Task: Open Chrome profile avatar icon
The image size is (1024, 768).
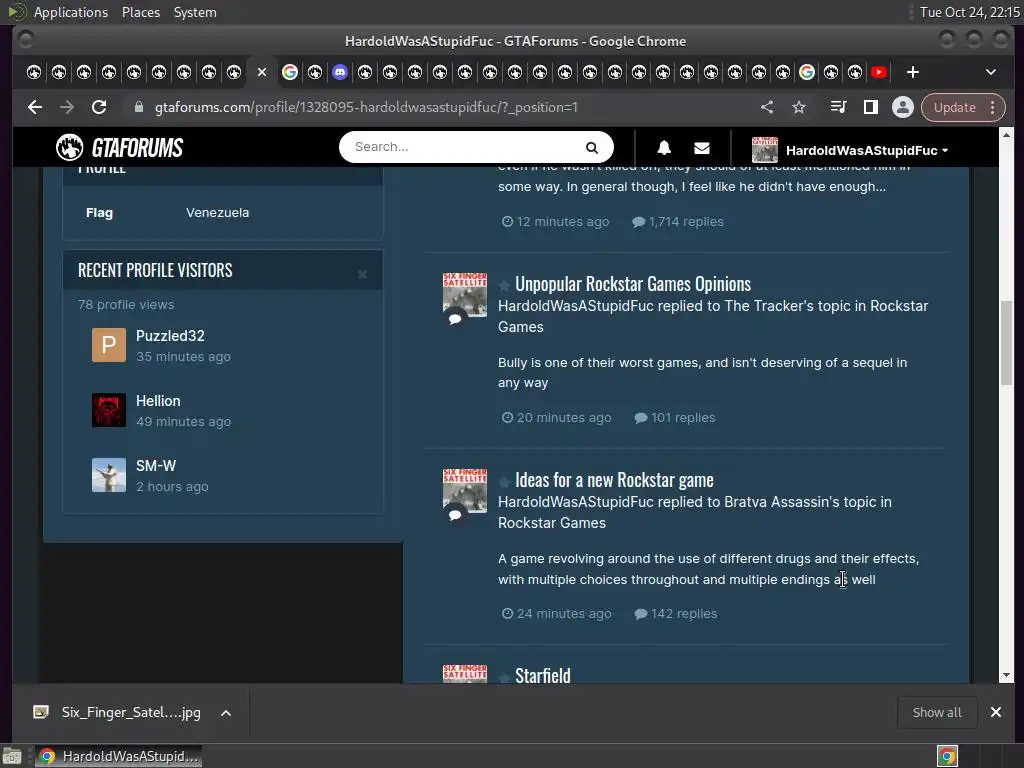Action: tap(903, 107)
